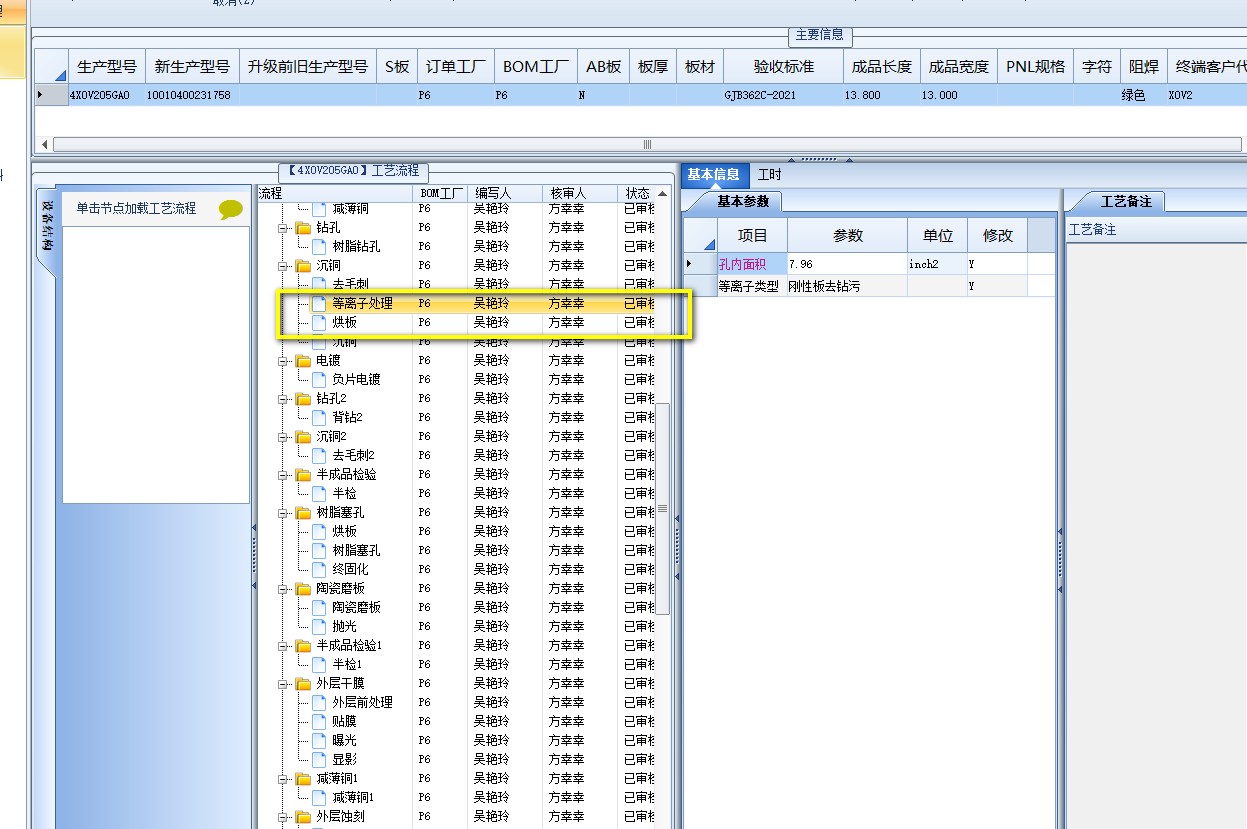This screenshot has height=829, width=1247.
Task: Click the document icon beside 曝光
Action: 319,740
